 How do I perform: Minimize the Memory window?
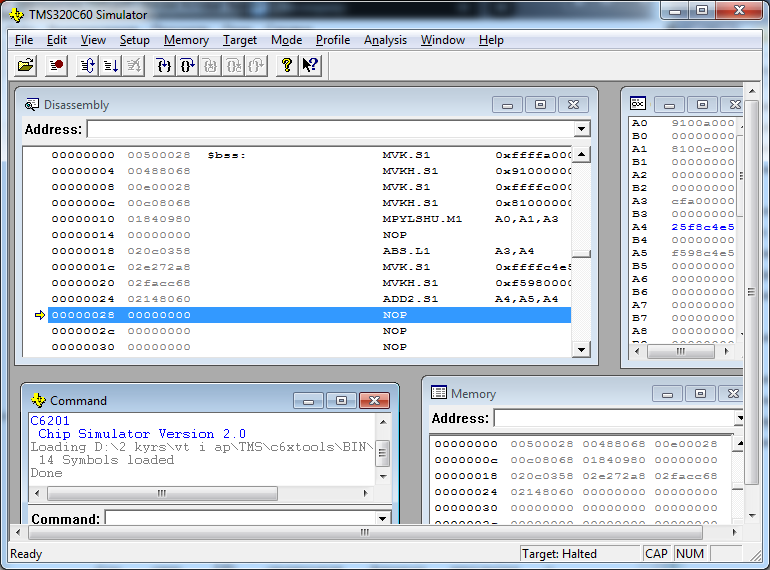point(667,394)
